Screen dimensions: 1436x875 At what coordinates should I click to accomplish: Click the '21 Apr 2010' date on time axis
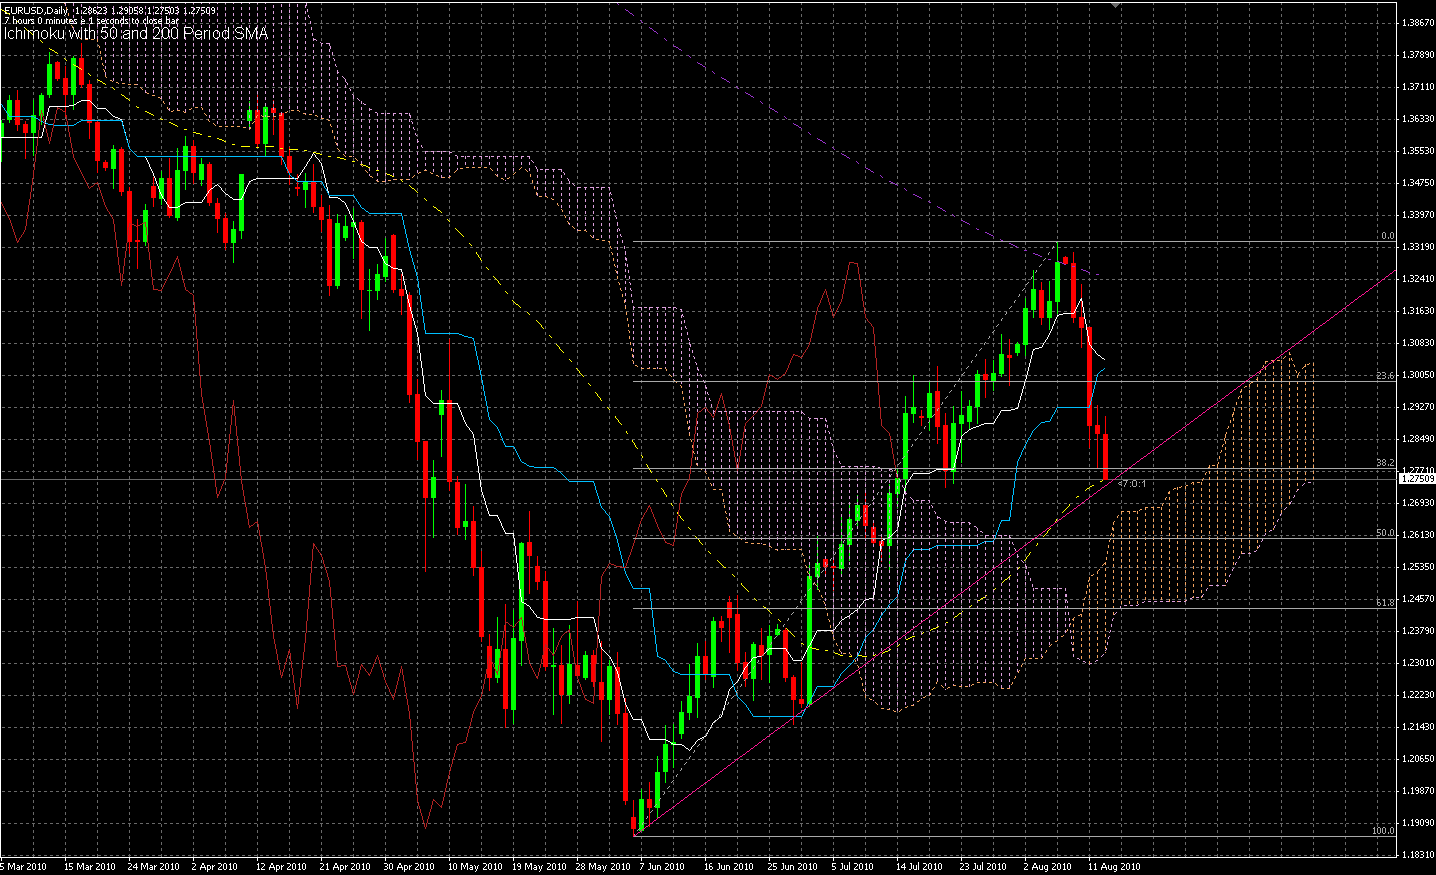(345, 867)
